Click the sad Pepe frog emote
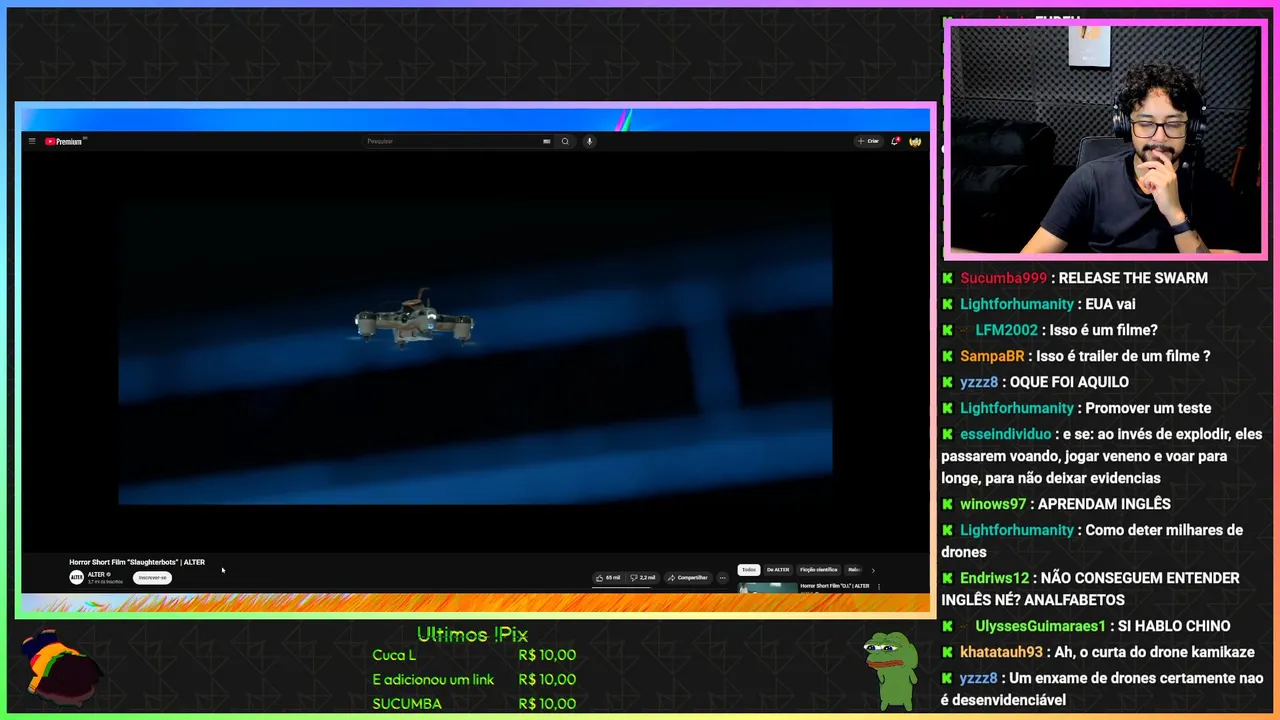This screenshot has height=720, width=1280. click(x=889, y=670)
